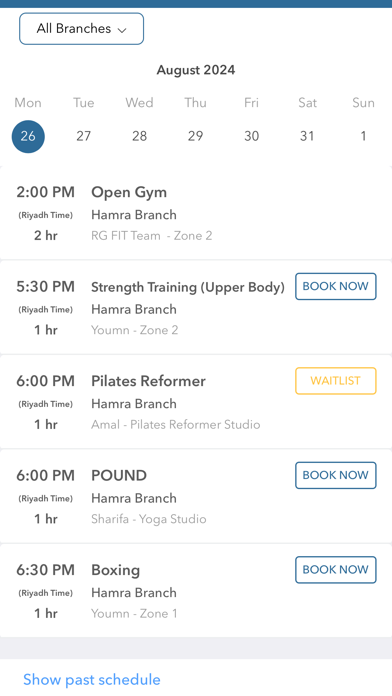The width and height of the screenshot is (392, 696).
Task: Select Sunday 1 in the calendar
Action: point(363,136)
